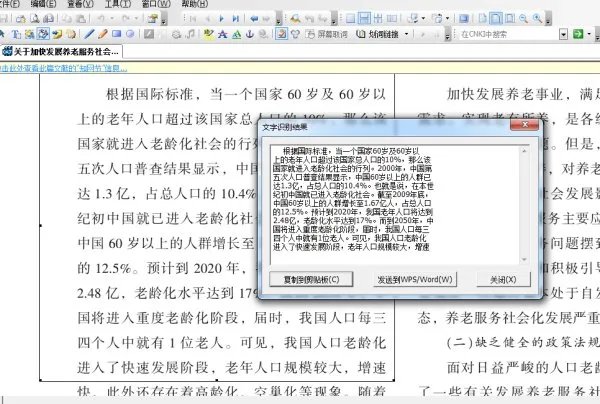Expand the first toolbar overflow options
Screen dimensions: 600x404
164,19
